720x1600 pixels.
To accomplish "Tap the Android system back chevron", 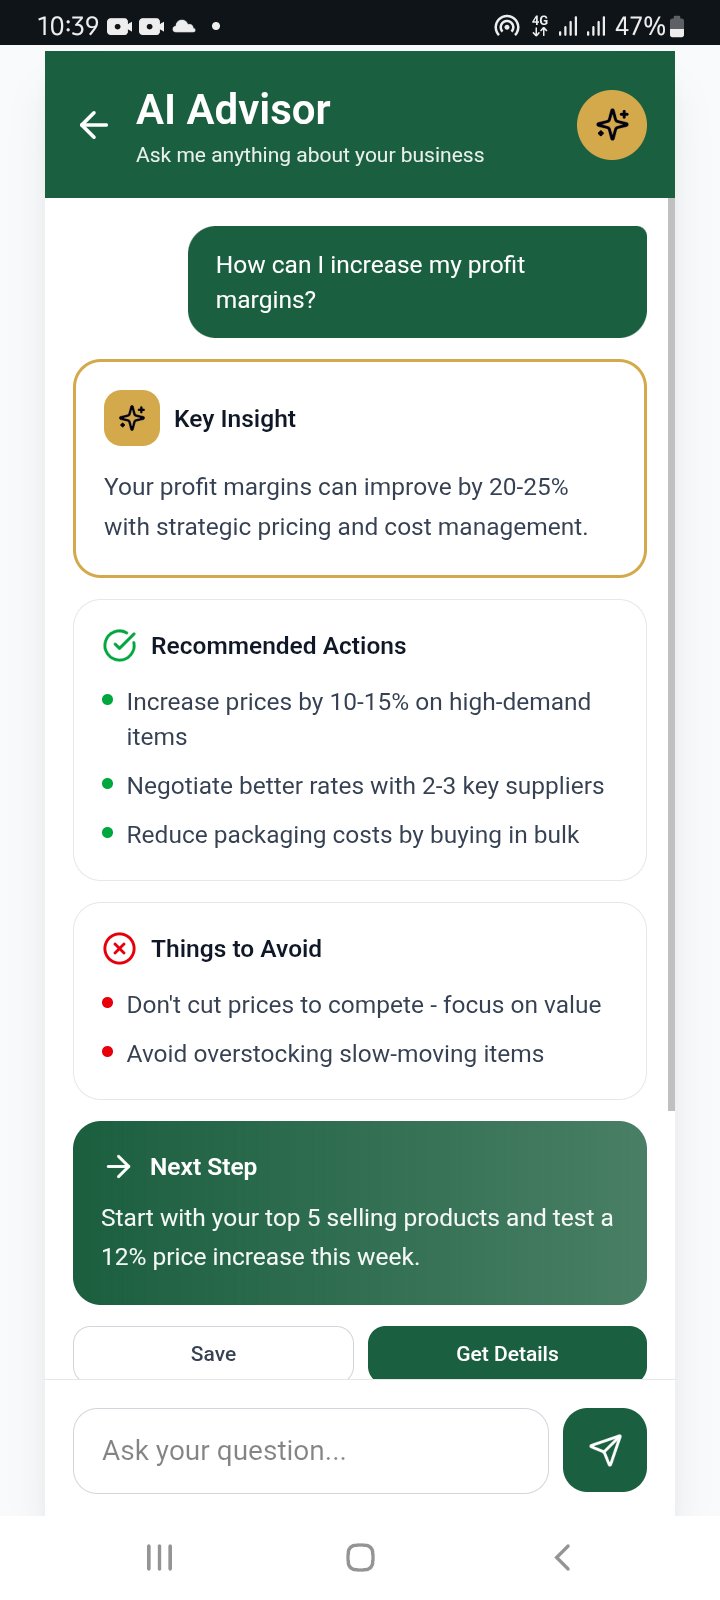I will 562,1557.
